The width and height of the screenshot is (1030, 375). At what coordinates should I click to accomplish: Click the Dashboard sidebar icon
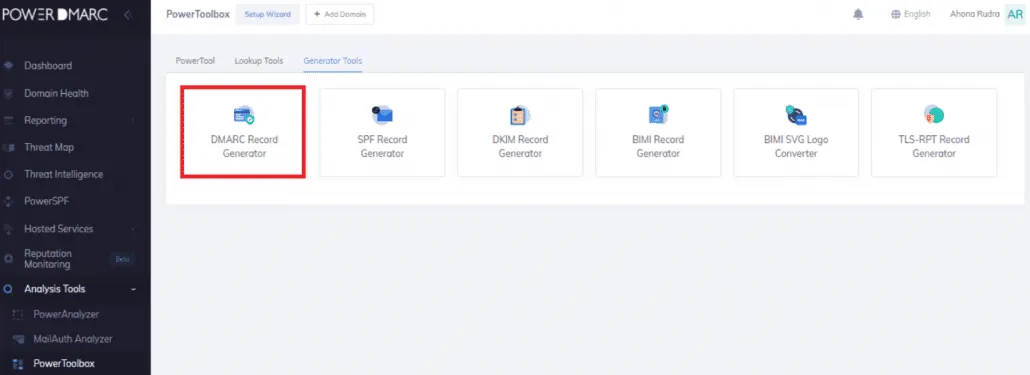click(x=9, y=66)
